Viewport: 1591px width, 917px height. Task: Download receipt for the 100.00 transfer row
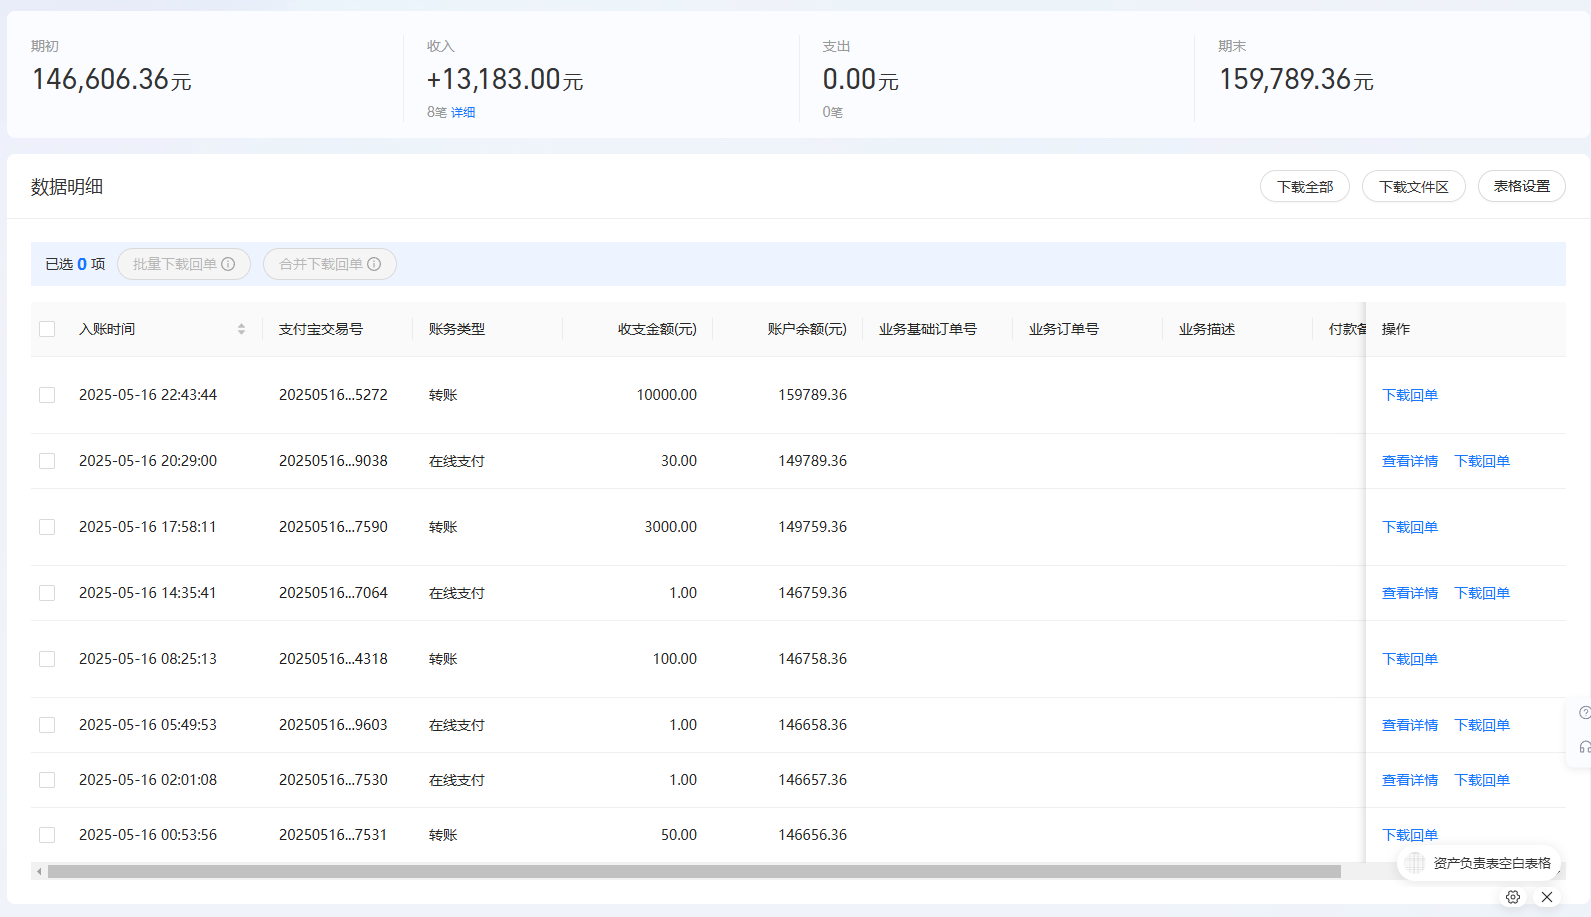1410,659
